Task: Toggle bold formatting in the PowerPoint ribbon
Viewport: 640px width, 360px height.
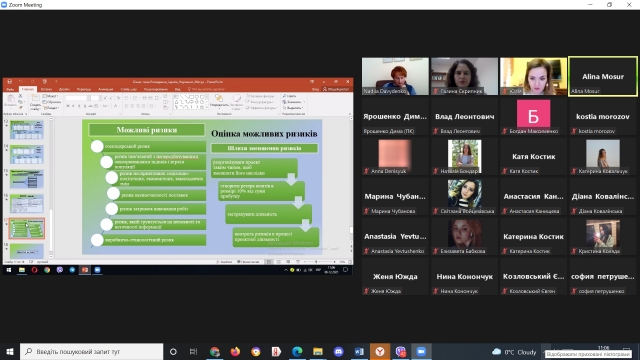Action: click(x=68, y=106)
